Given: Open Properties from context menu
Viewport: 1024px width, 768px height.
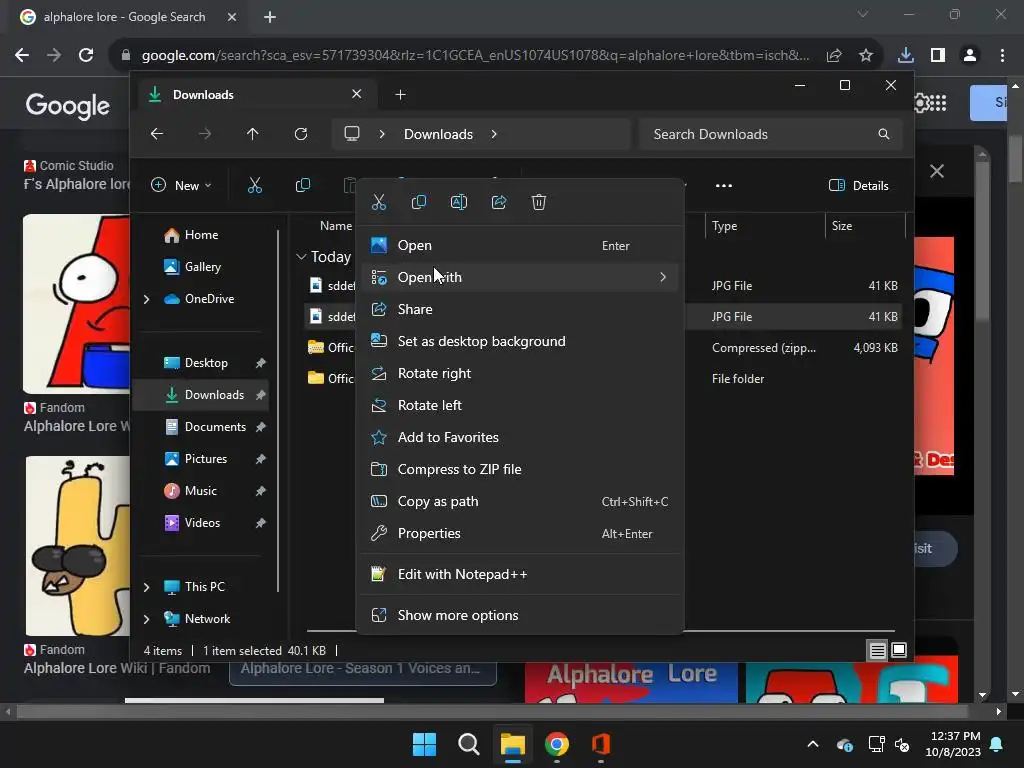Looking at the screenshot, I should coord(519,534).
